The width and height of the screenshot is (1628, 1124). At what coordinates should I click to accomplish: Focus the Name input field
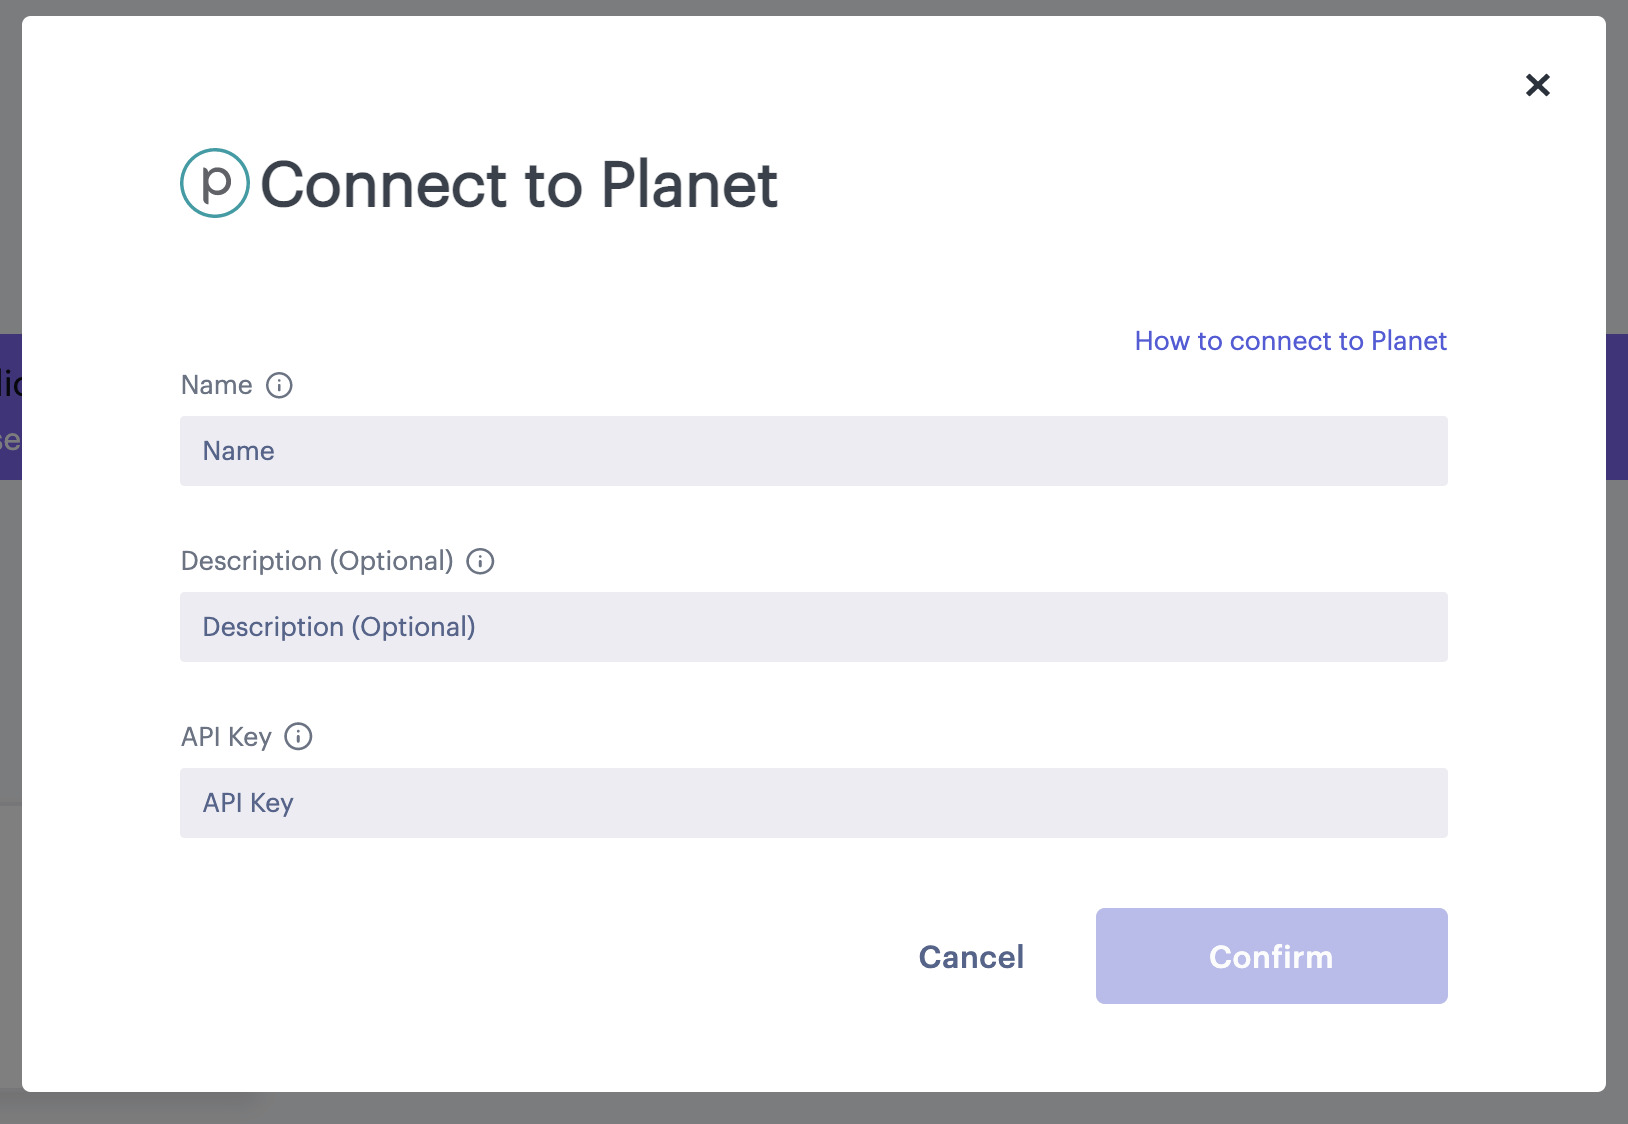813,451
